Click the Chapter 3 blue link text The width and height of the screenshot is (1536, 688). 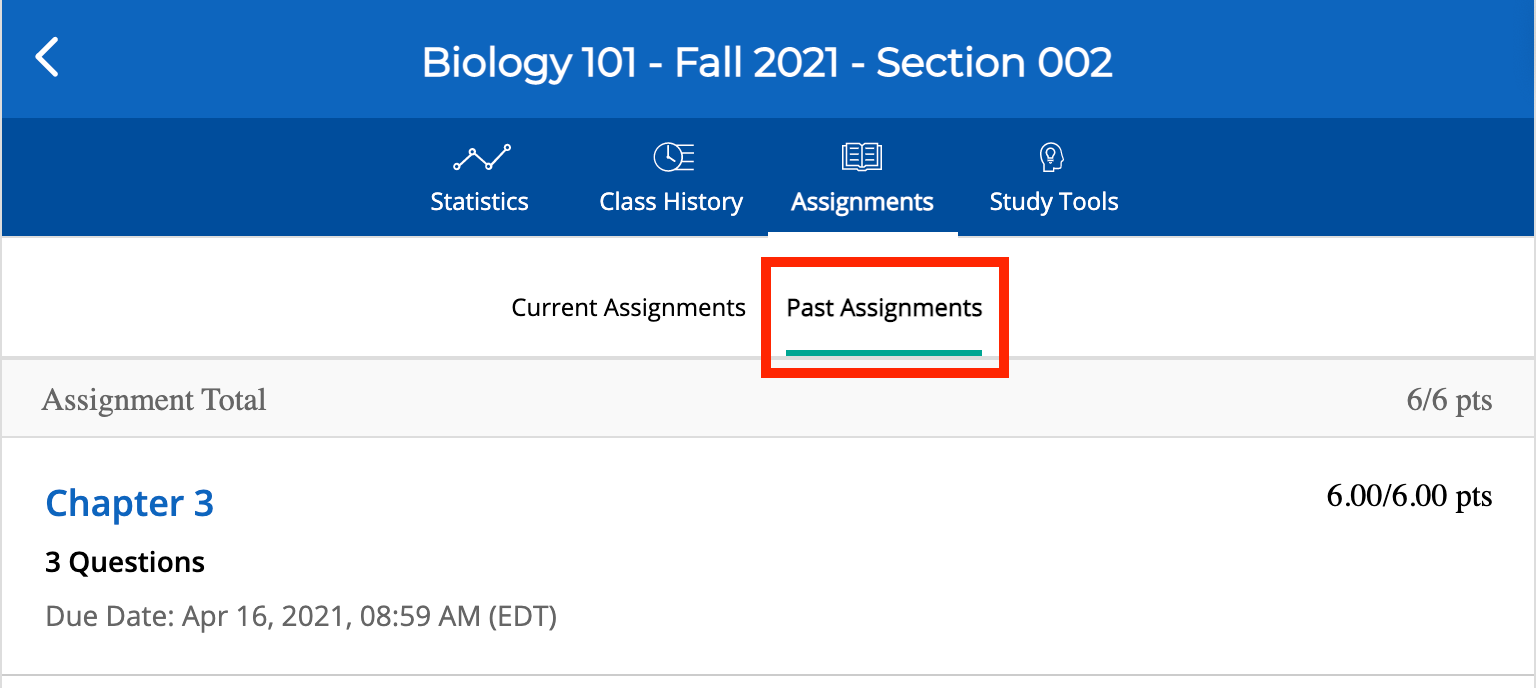click(x=129, y=503)
